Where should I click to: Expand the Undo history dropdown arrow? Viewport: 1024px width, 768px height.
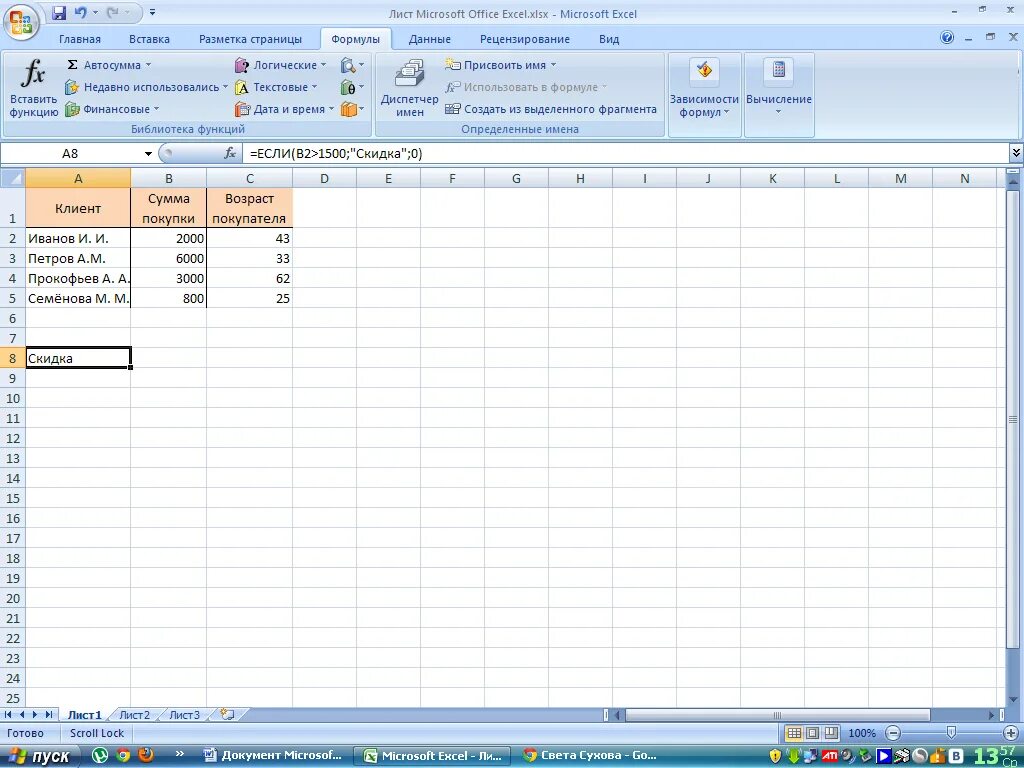(95, 13)
